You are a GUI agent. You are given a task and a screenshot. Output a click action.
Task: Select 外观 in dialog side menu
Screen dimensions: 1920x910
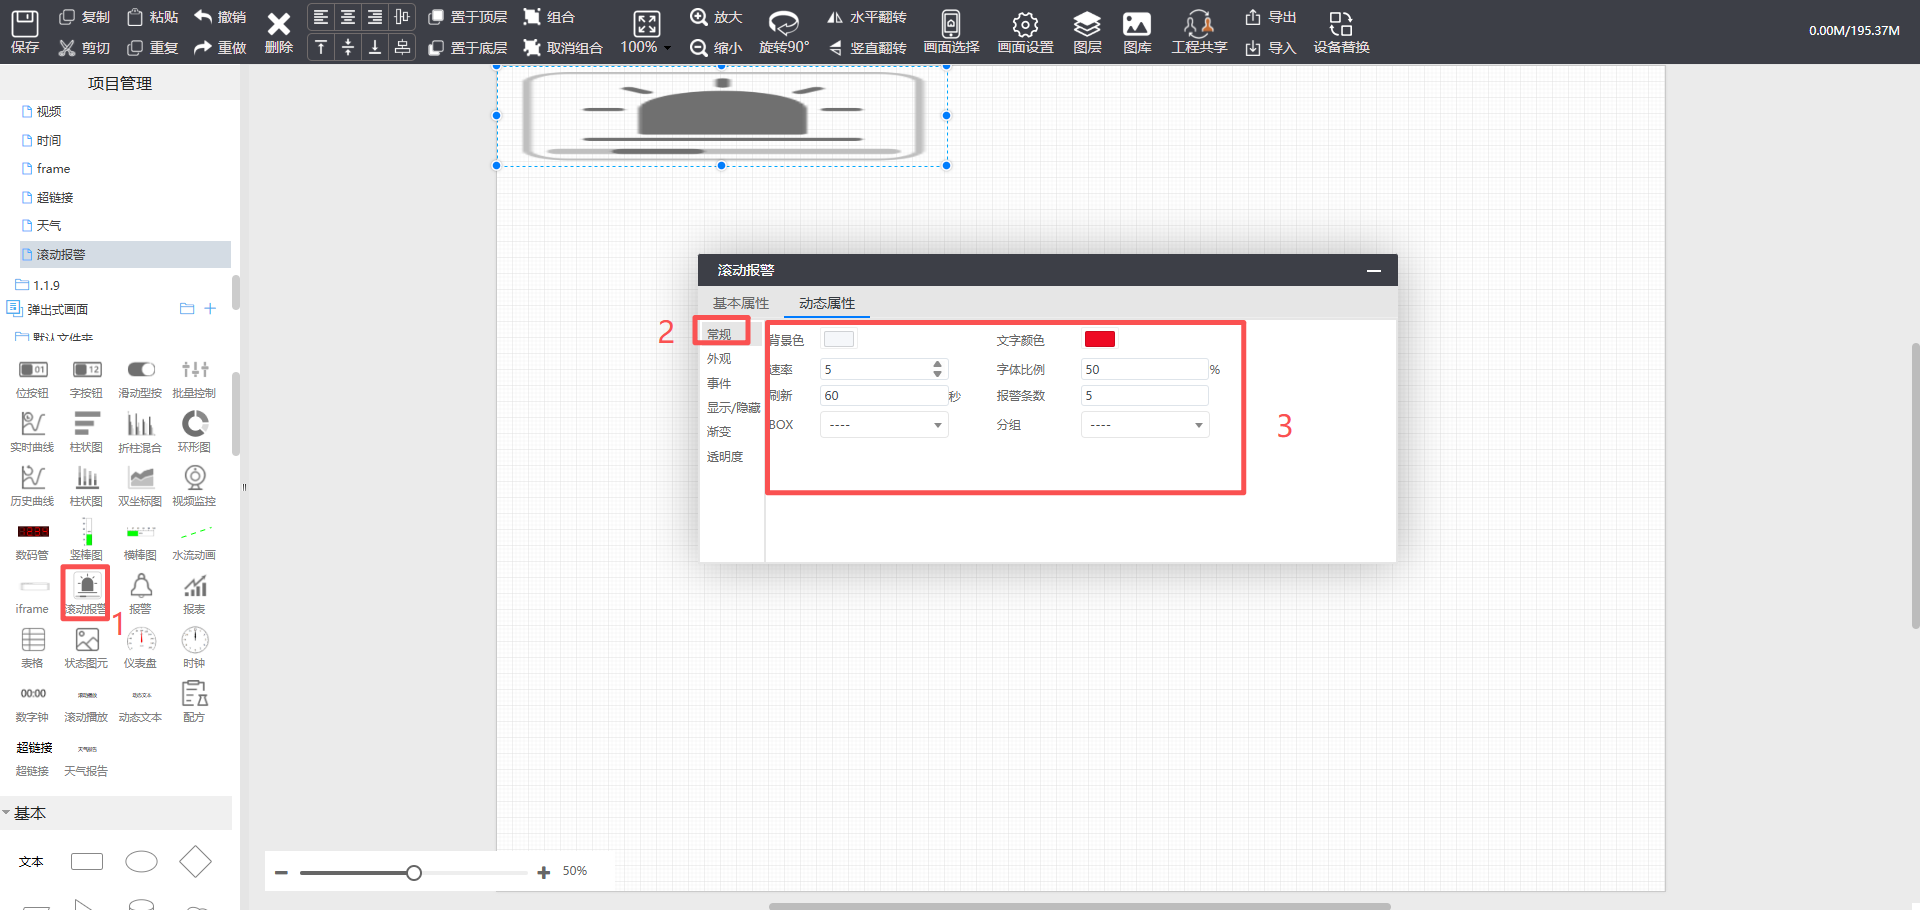point(719,359)
